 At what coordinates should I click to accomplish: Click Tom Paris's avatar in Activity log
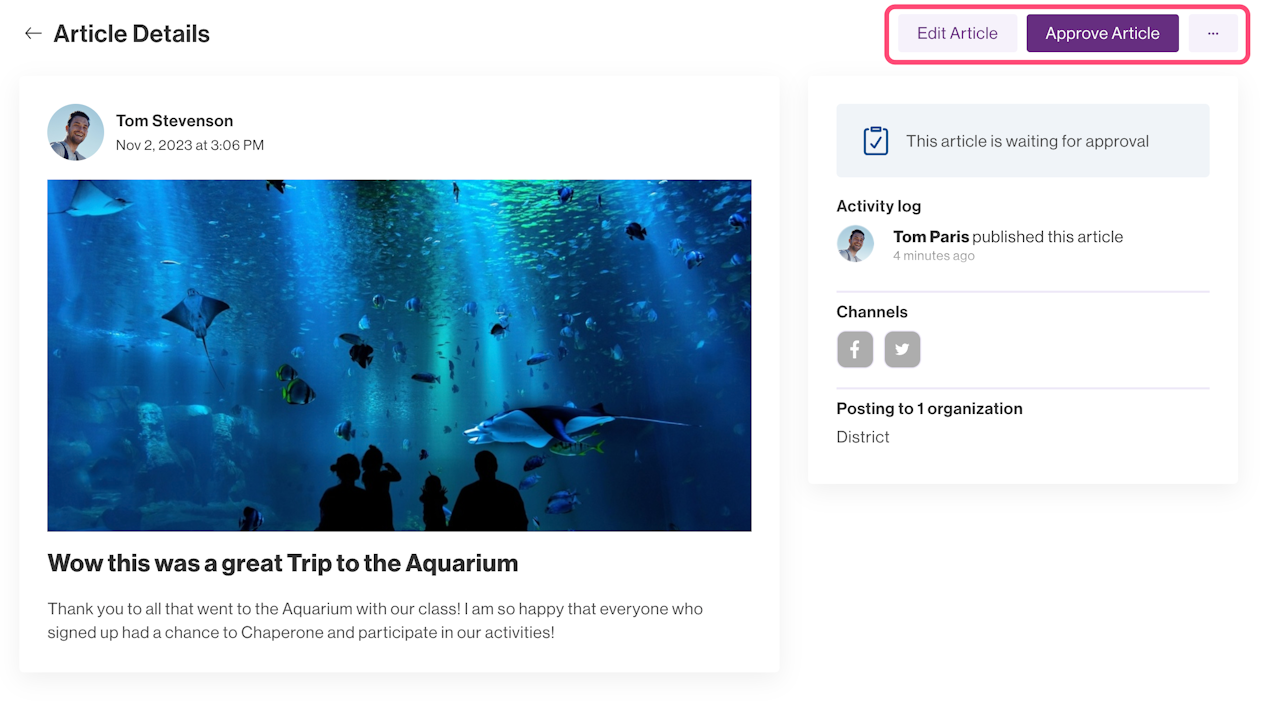pyautogui.click(x=855, y=244)
